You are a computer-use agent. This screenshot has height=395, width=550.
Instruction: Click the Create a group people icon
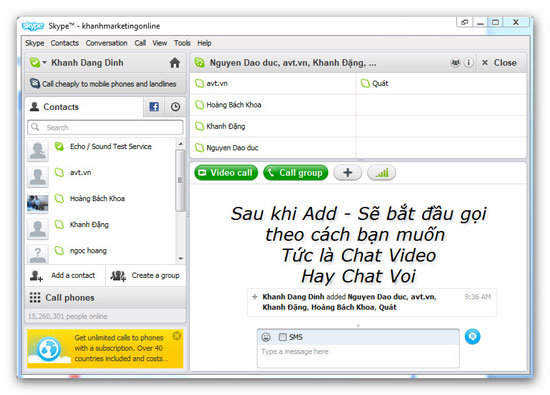point(118,276)
